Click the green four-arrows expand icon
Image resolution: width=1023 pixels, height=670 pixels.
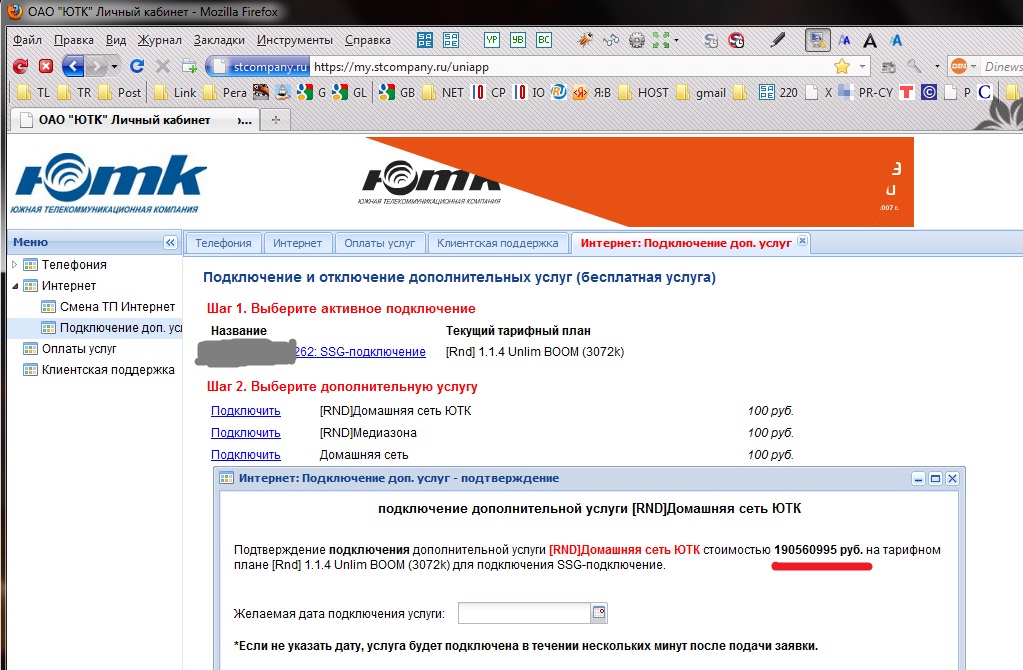point(661,40)
